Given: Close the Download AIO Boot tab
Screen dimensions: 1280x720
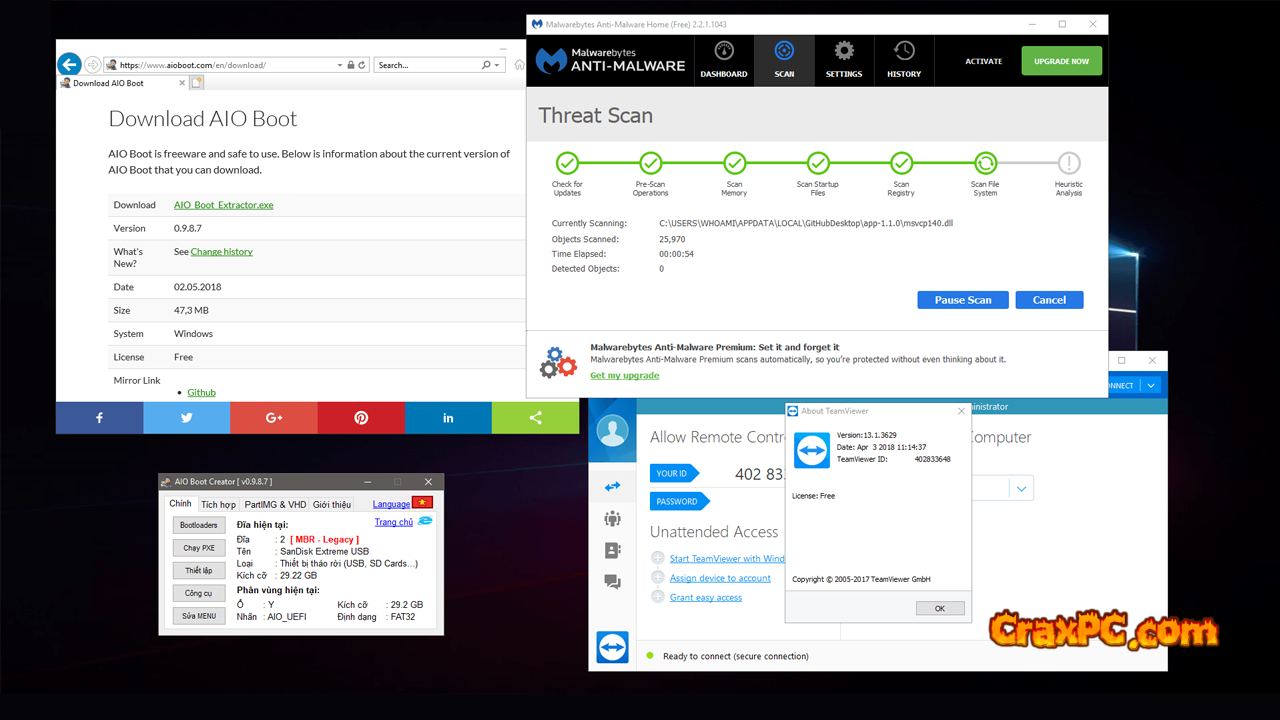Looking at the screenshot, I should click(181, 83).
